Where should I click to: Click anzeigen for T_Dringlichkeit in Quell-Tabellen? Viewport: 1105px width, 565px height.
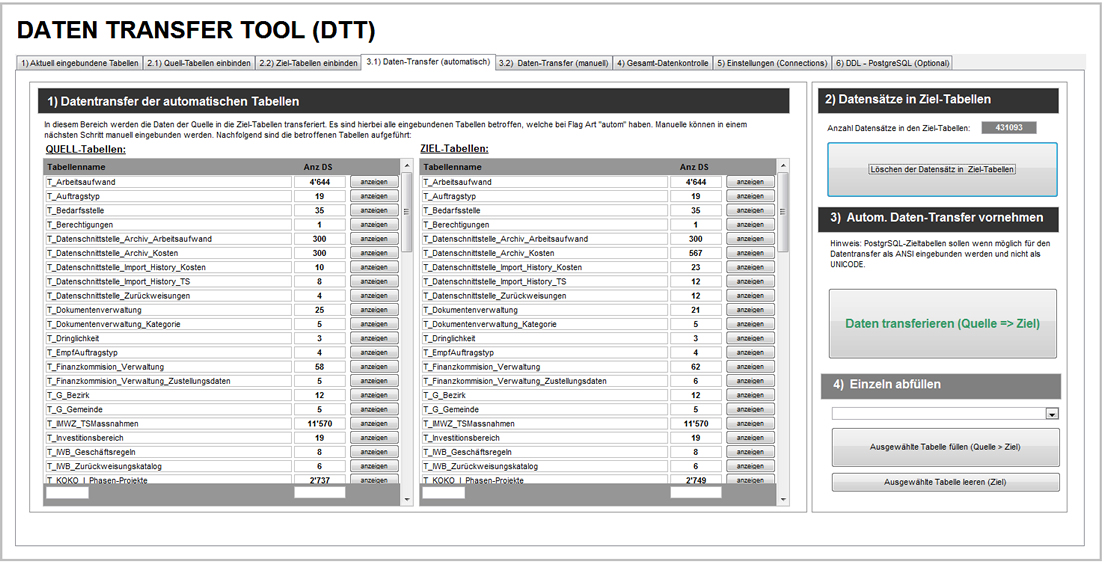point(374,339)
